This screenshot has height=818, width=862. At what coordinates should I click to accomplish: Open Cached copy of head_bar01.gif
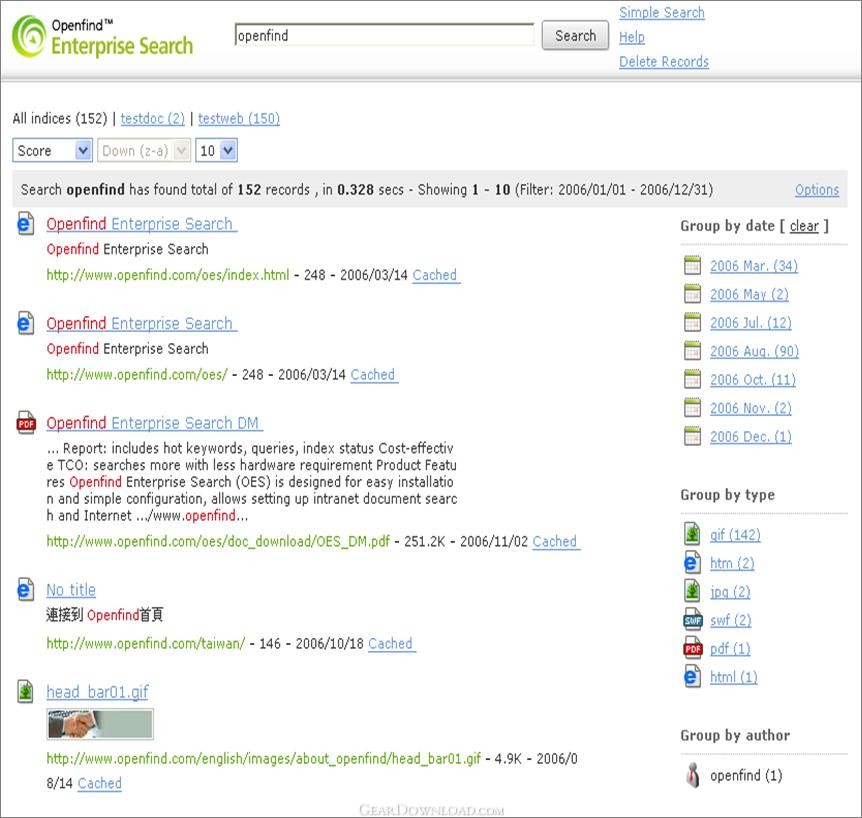[100, 783]
